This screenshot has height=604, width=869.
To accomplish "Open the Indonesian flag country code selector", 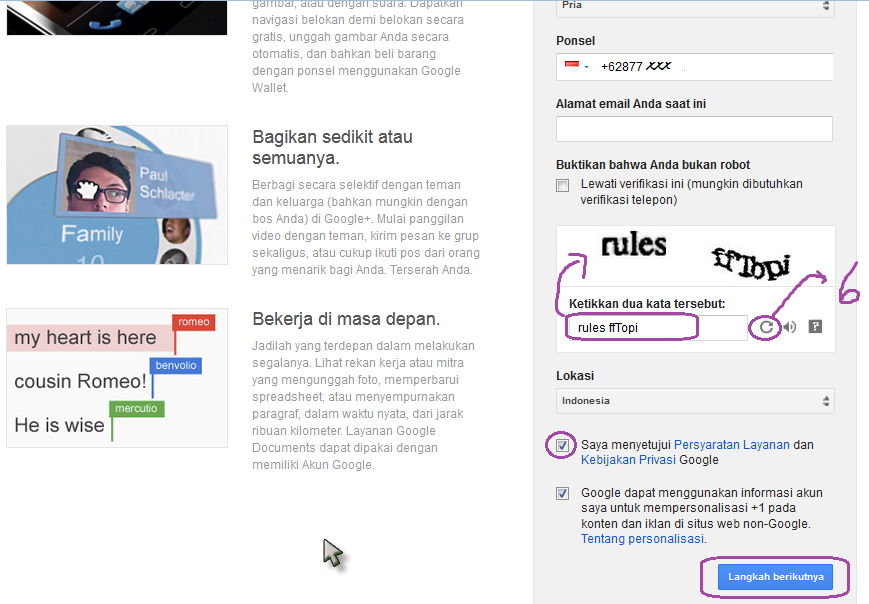I will pyautogui.click(x=576, y=66).
